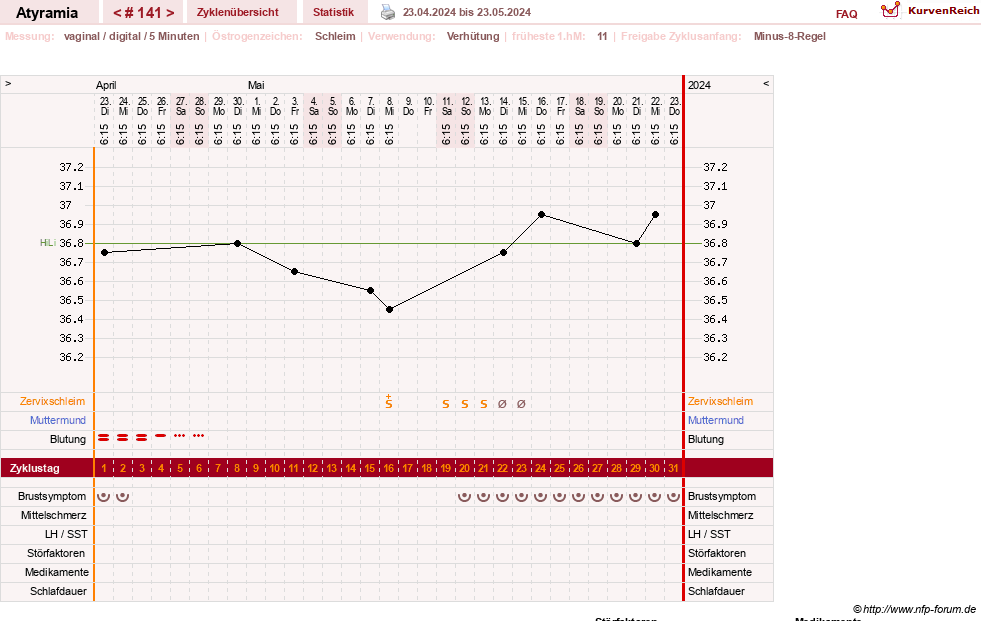This screenshot has height=621, width=981.
Task: Click the right chart collapse arrow '<'
Action: [x=766, y=83]
